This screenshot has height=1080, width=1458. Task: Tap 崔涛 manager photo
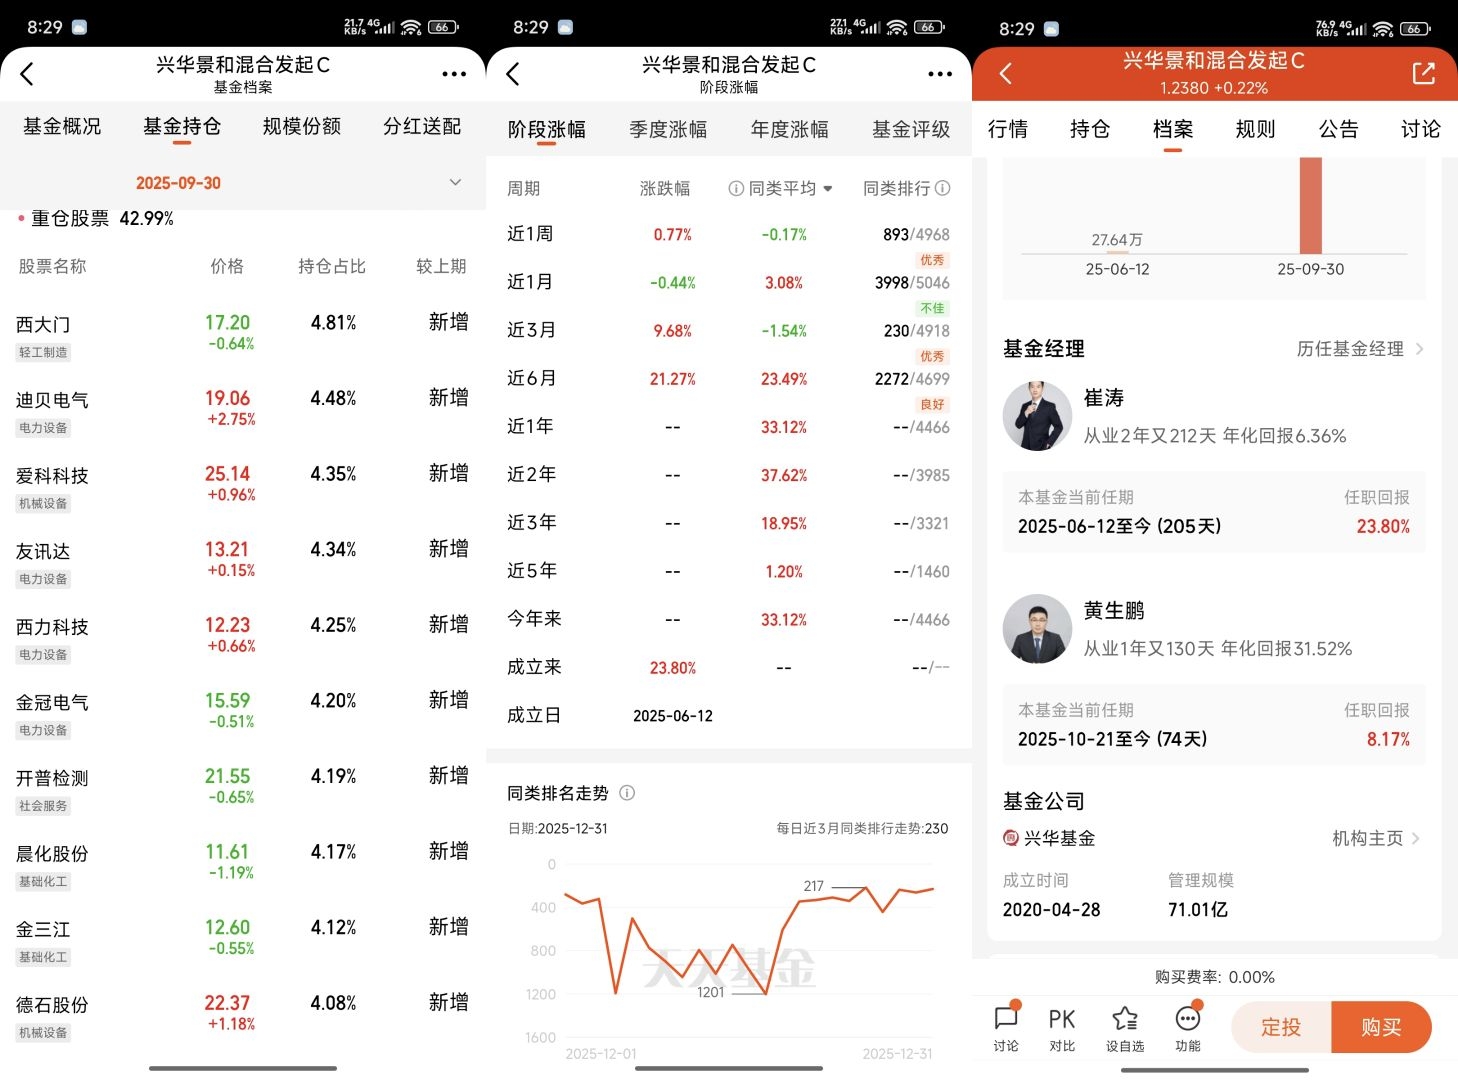coord(1037,416)
